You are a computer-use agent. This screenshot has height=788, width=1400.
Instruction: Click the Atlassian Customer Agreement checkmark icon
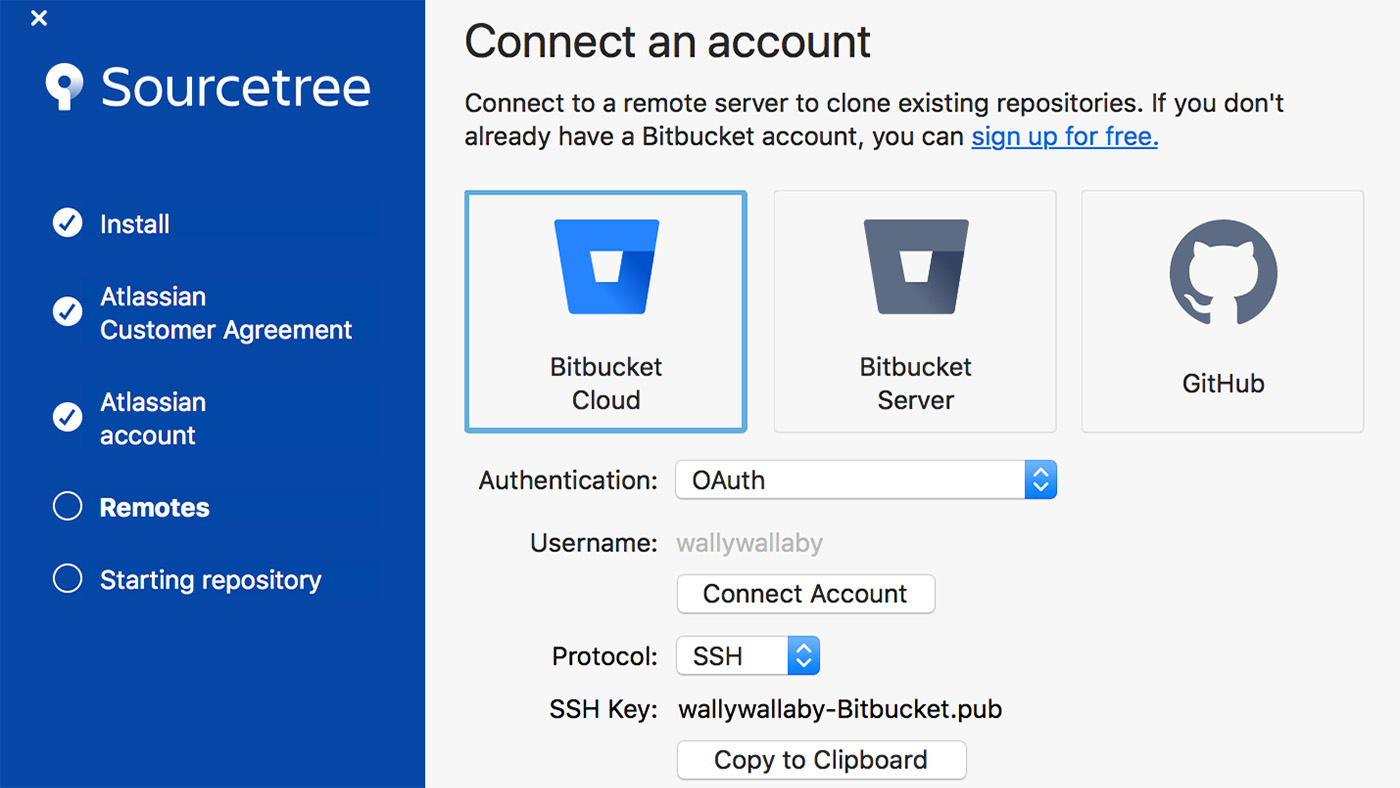tap(67, 312)
